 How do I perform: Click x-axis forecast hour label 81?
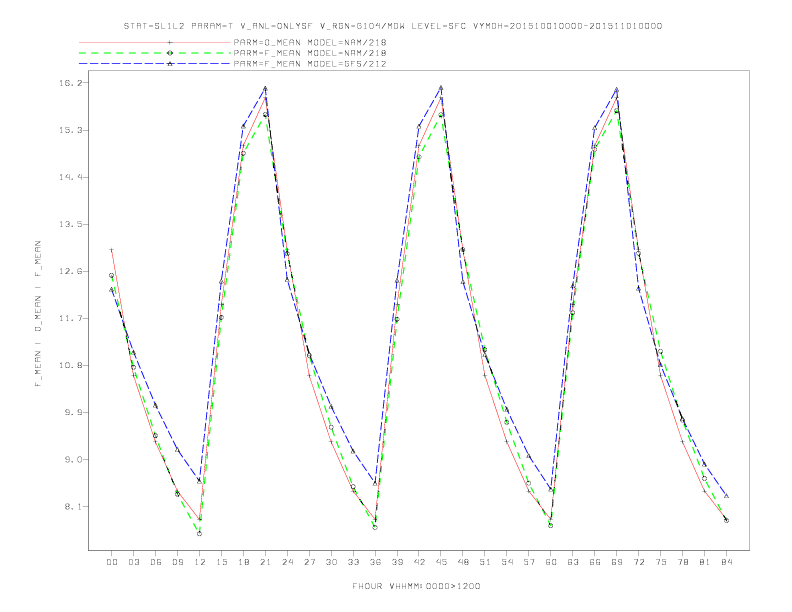click(x=705, y=562)
